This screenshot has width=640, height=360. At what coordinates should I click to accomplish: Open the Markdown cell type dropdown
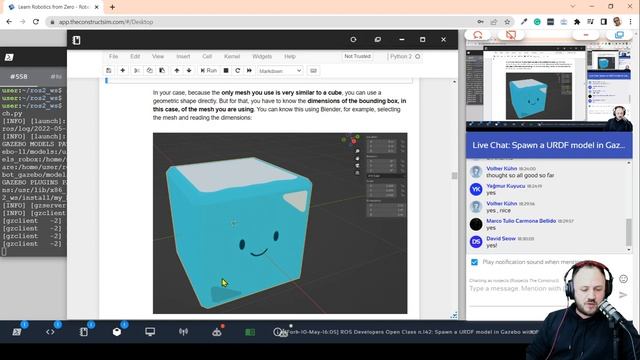(280, 71)
